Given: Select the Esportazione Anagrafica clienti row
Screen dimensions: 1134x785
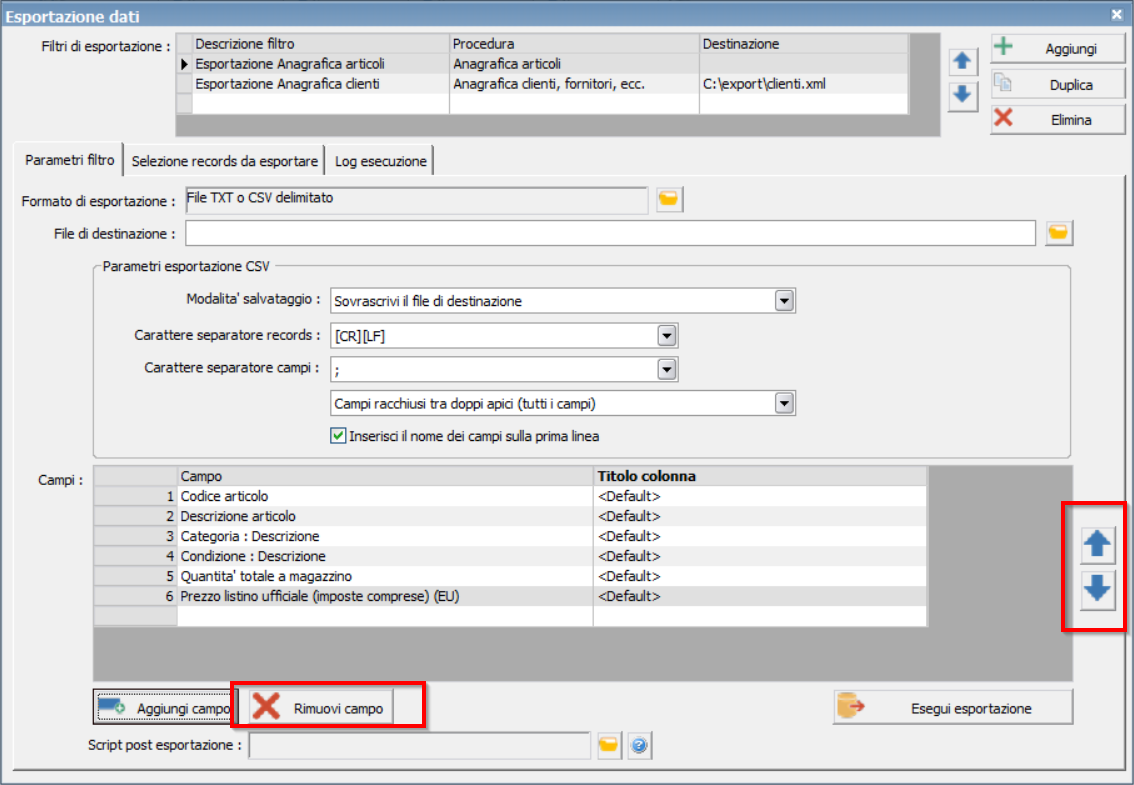Looking at the screenshot, I should coord(542,84).
